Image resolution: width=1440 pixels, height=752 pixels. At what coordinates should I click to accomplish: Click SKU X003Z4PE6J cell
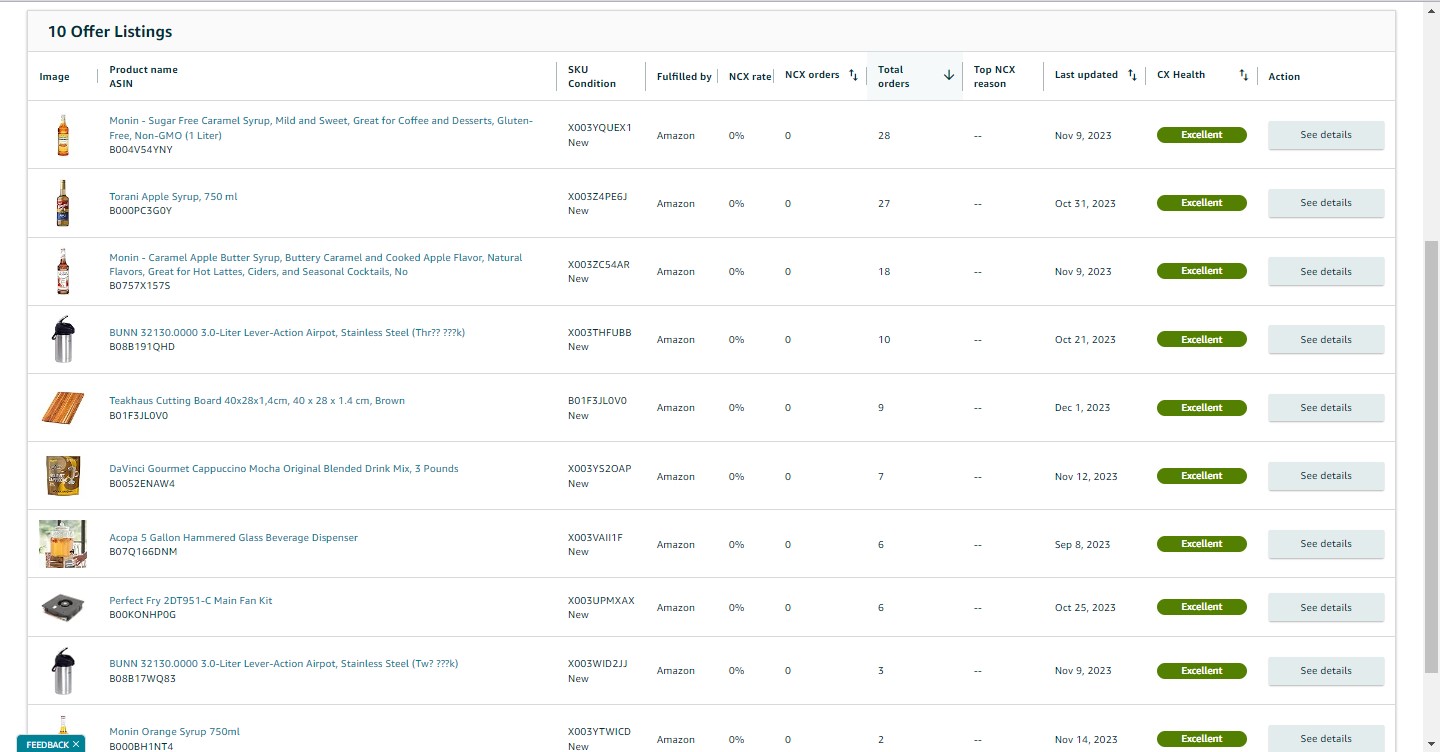[598, 196]
